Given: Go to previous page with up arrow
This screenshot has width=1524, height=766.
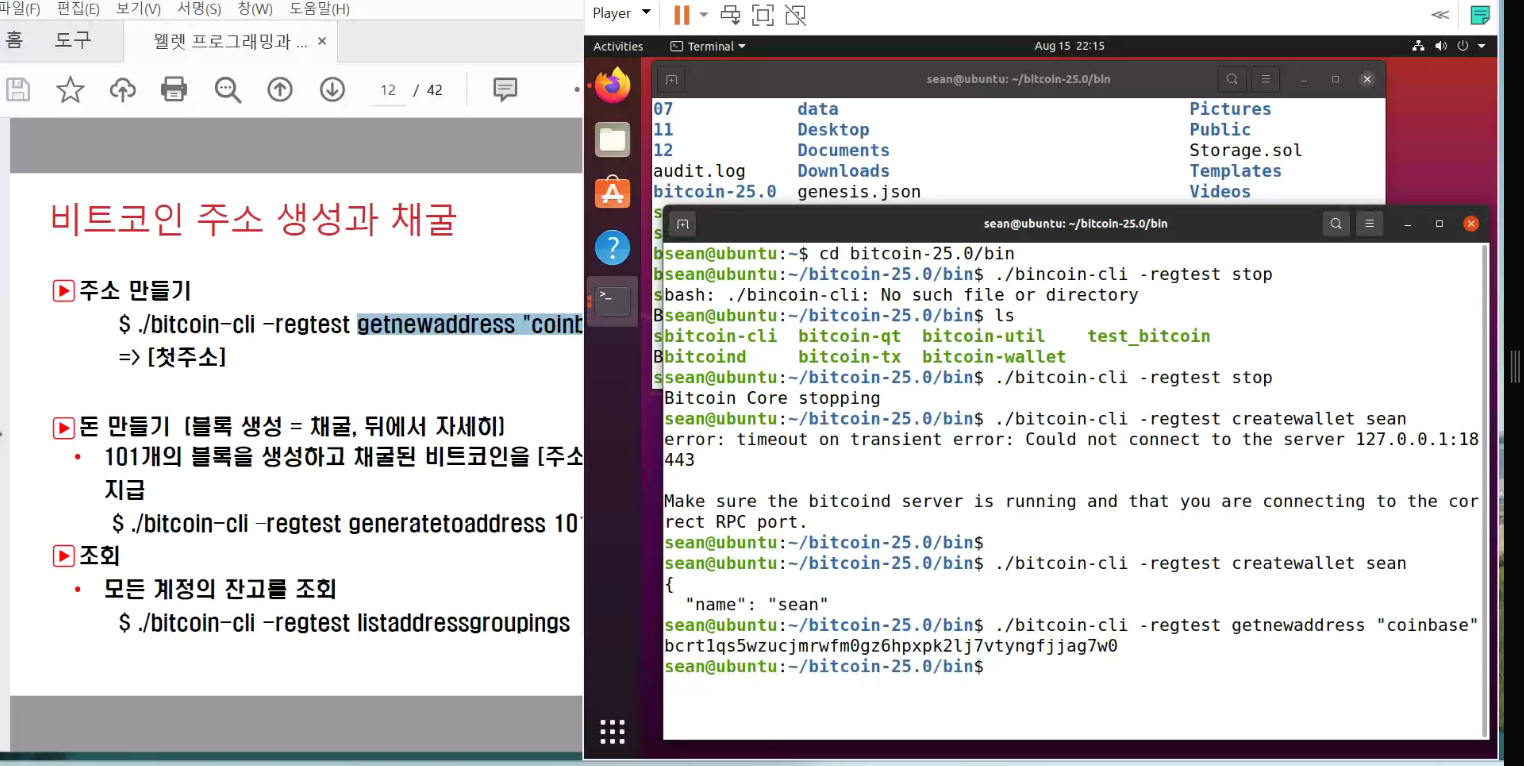Looking at the screenshot, I should tap(280, 90).
